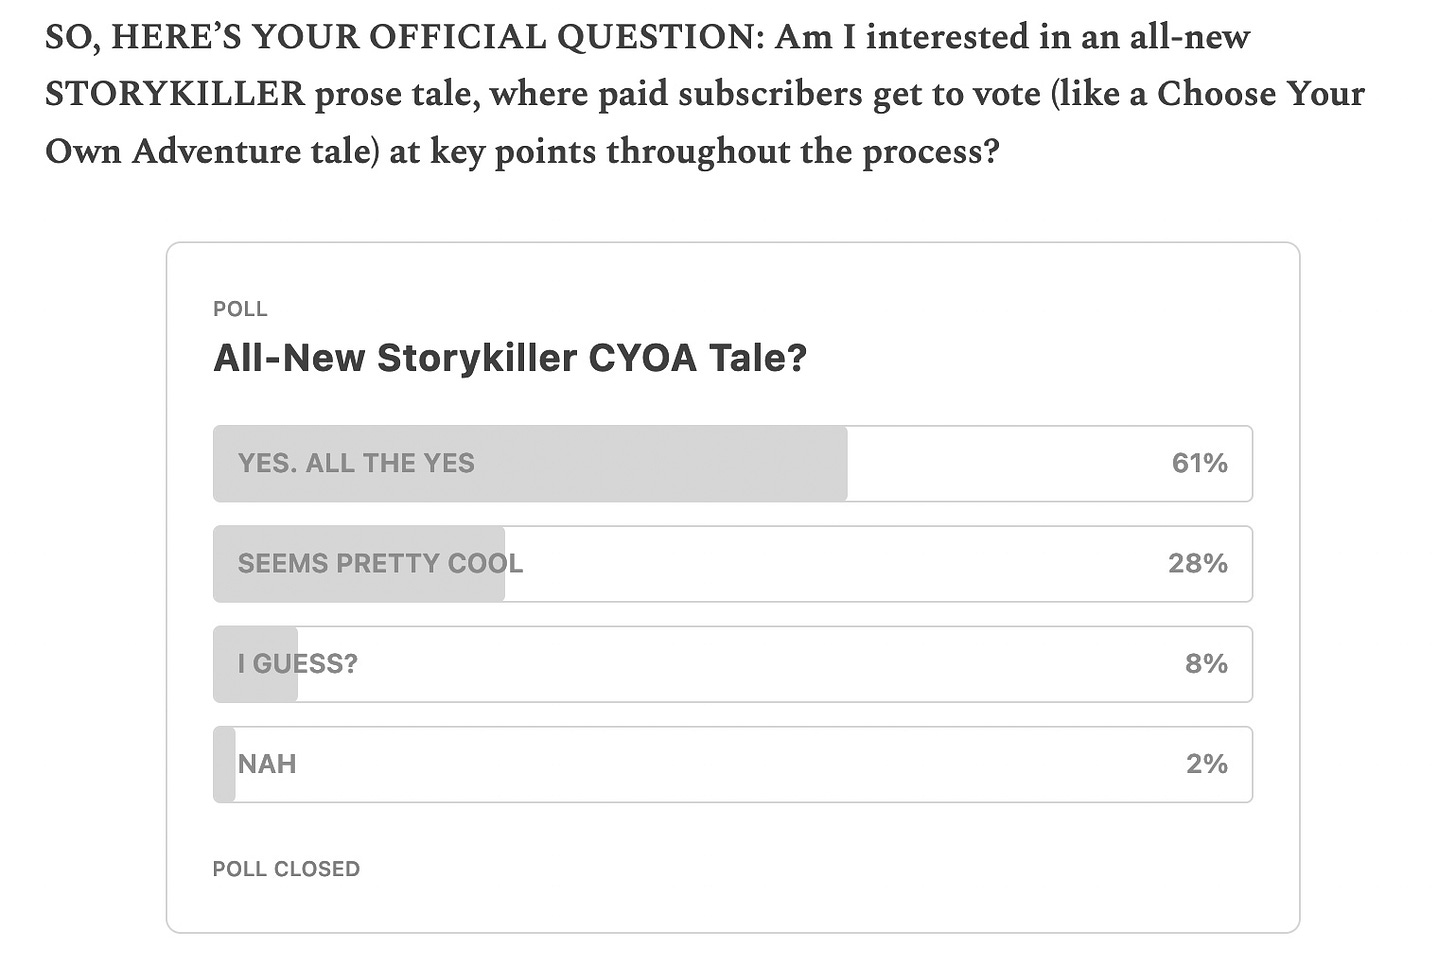Click the poll title "All-New Storykiller CYOA Tale?"
This screenshot has width=1456, height=969.
510,358
